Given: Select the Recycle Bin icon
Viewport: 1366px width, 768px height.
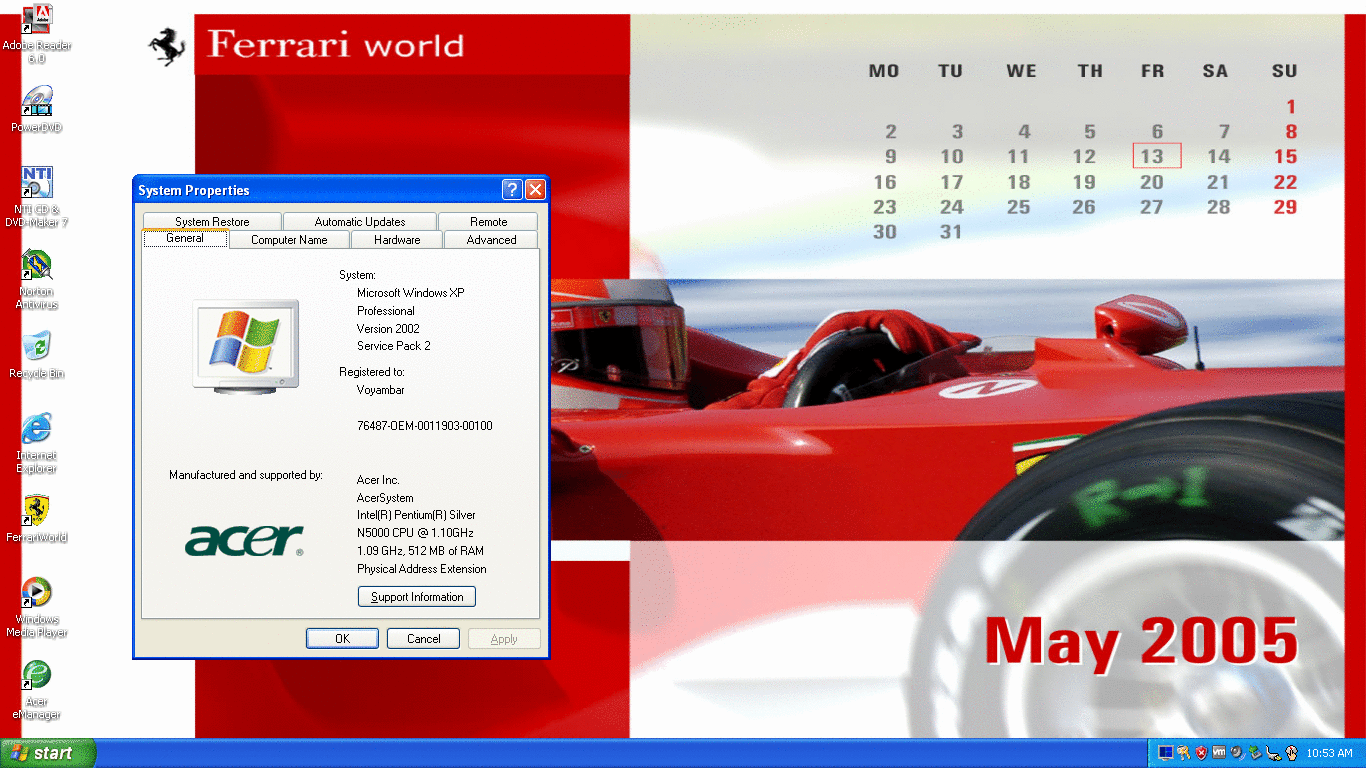Looking at the screenshot, I should [37, 346].
